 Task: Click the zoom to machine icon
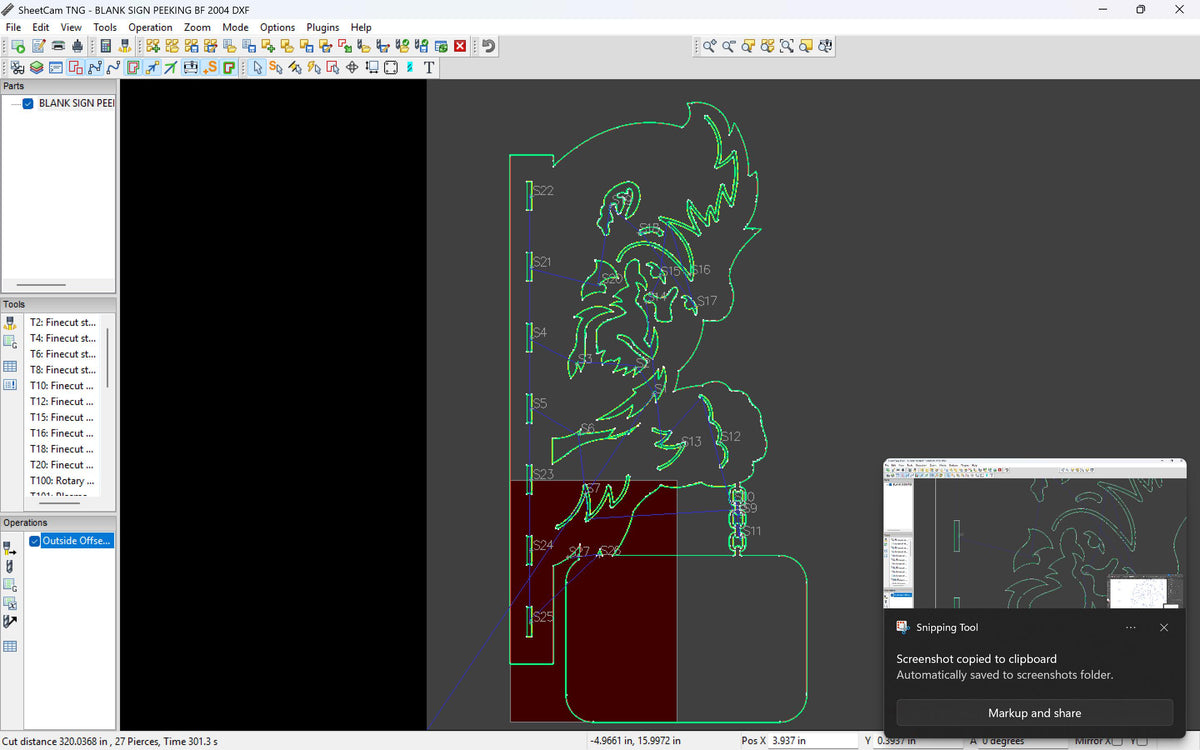pos(826,46)
